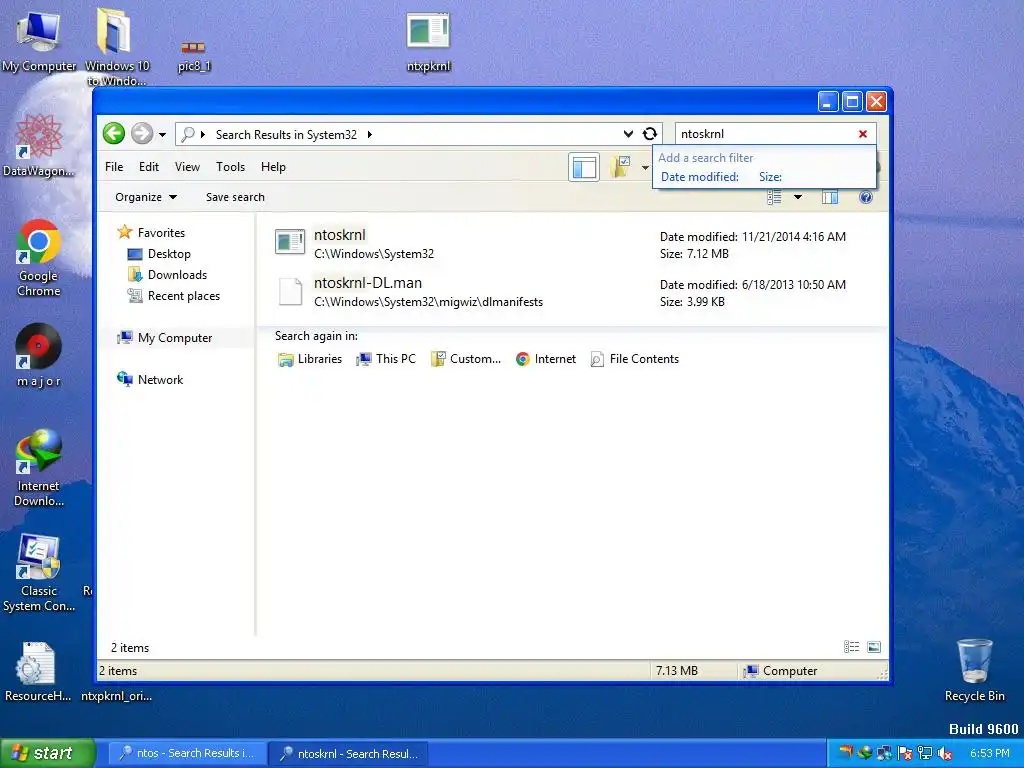The height and width of the screenshot is (768, 1024).
Task: Open the dropdown beside folder options icon
Action: click(x=645, y=168)
